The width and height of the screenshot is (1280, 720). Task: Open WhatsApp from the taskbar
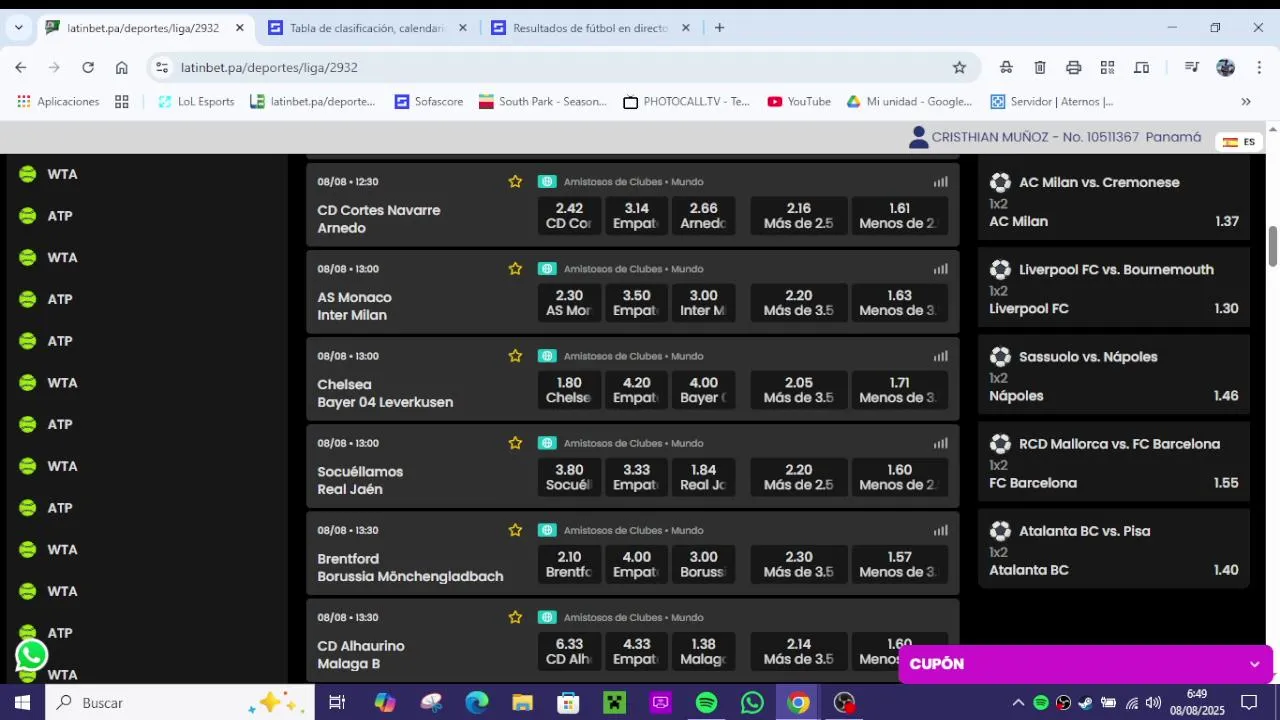(x=752, y=703)
